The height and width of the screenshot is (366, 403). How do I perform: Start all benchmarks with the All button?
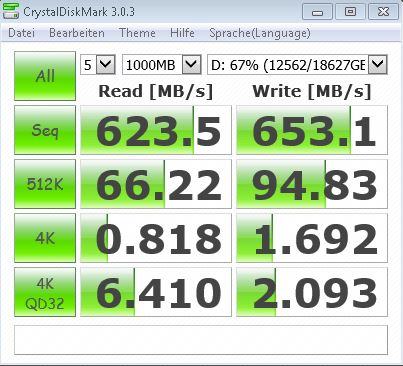tap(45, 76)
